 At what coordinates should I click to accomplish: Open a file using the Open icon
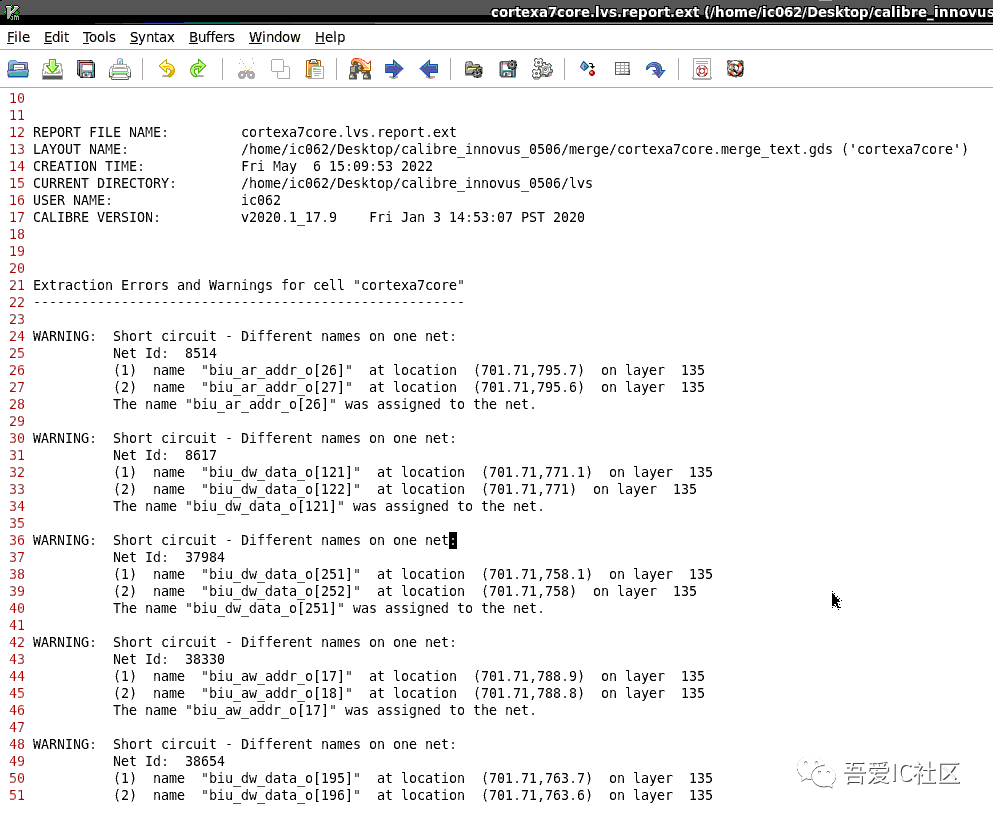(20, 68)
